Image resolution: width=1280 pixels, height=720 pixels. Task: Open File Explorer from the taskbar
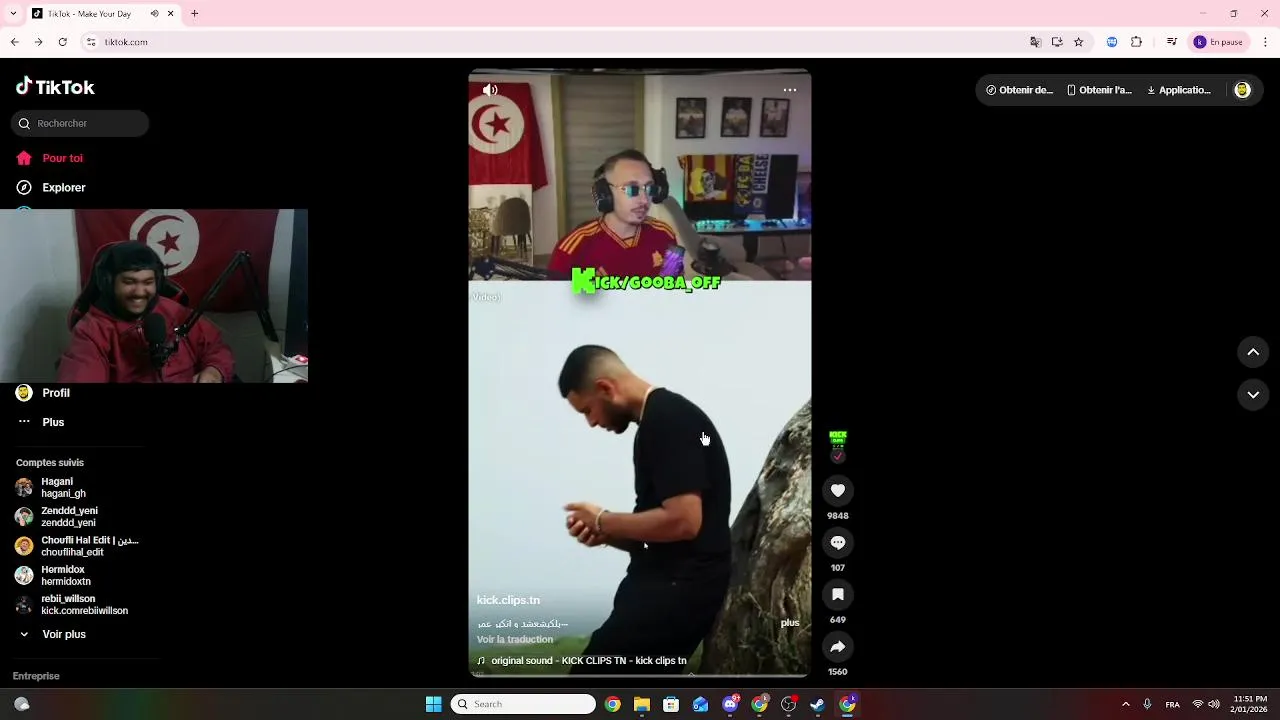point(642,704)
